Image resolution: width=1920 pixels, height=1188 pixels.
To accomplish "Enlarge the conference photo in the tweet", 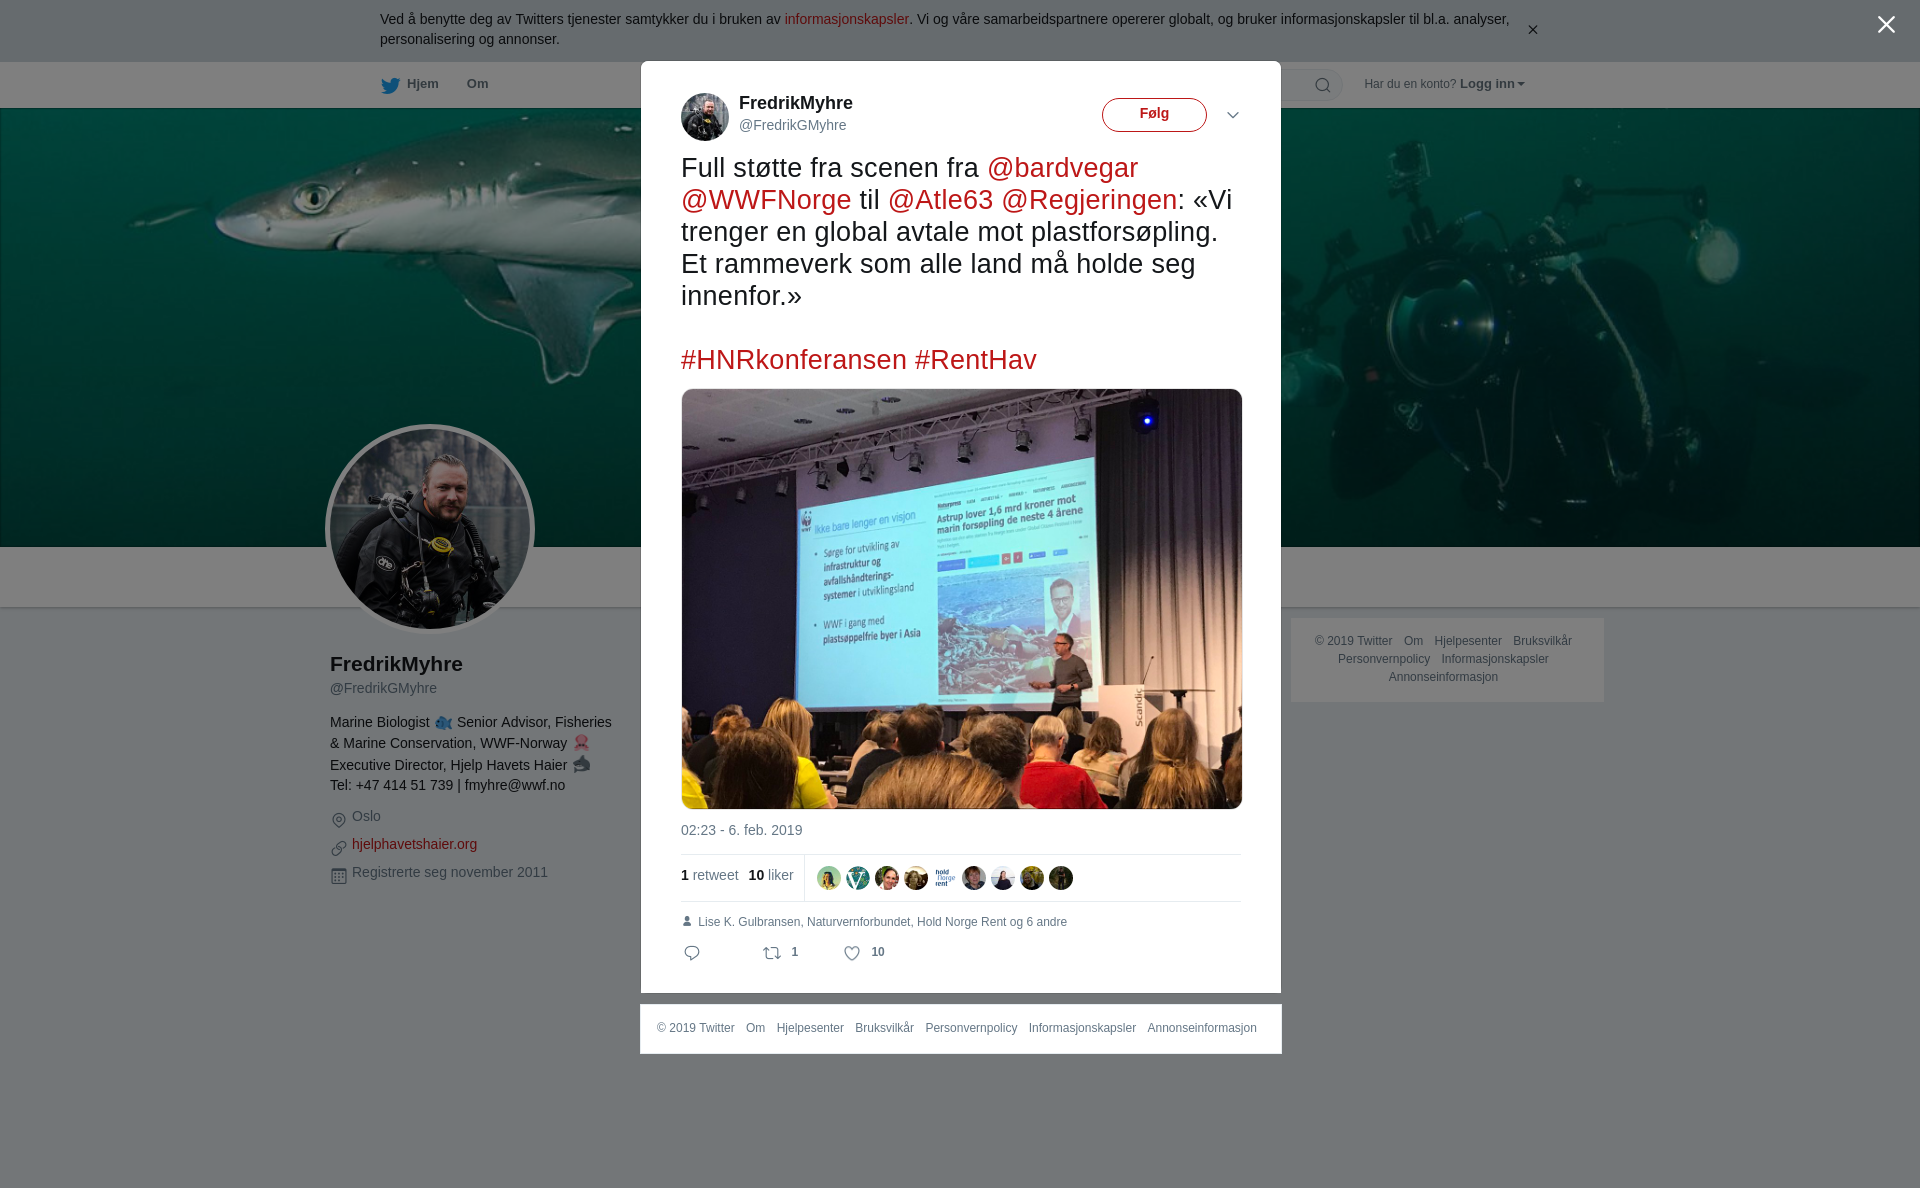I will [962, 599].
